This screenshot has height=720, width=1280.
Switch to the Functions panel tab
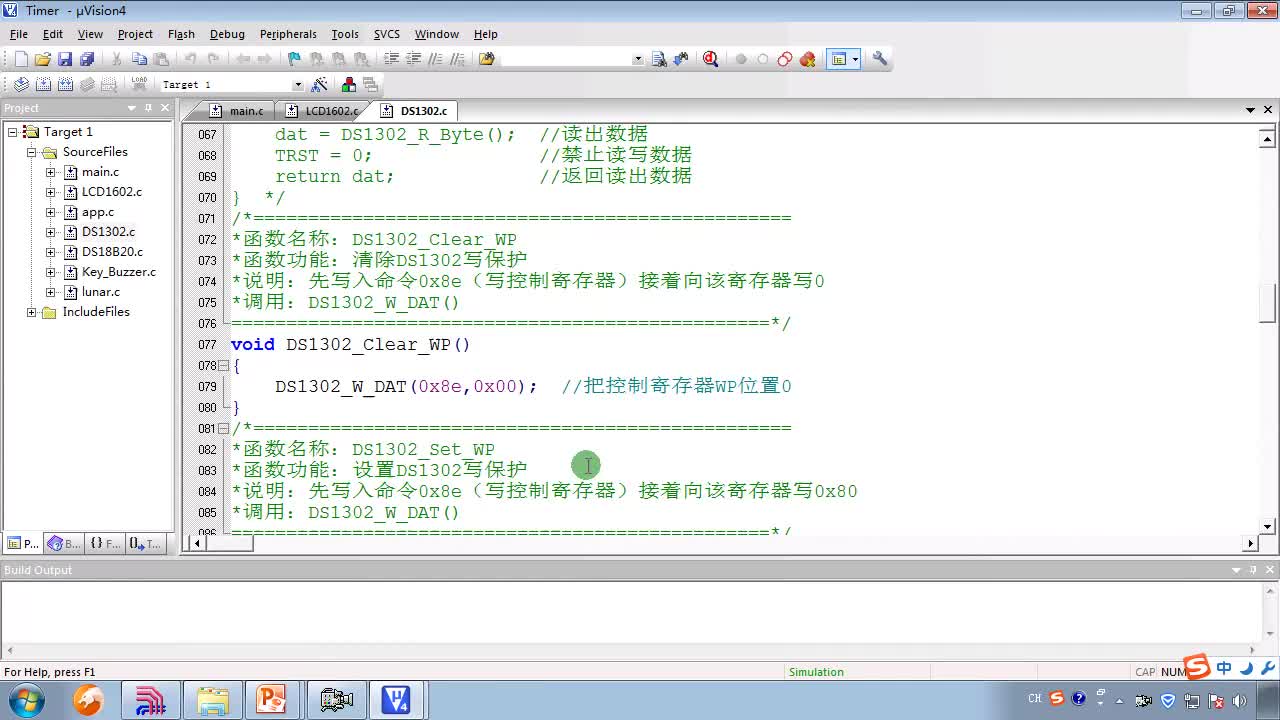pyautogui.click(x=105, y=544)
